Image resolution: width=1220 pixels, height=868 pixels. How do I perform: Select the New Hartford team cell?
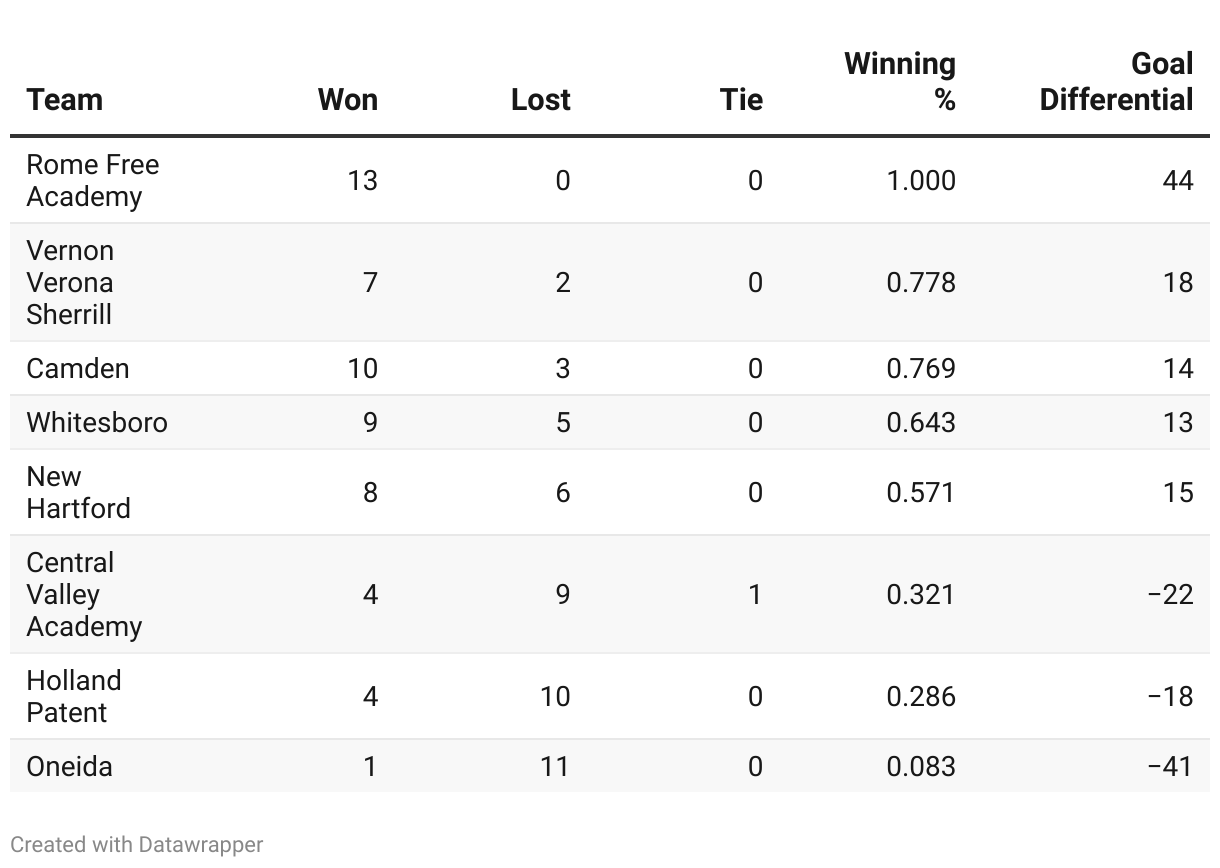[x=78, y=492]
